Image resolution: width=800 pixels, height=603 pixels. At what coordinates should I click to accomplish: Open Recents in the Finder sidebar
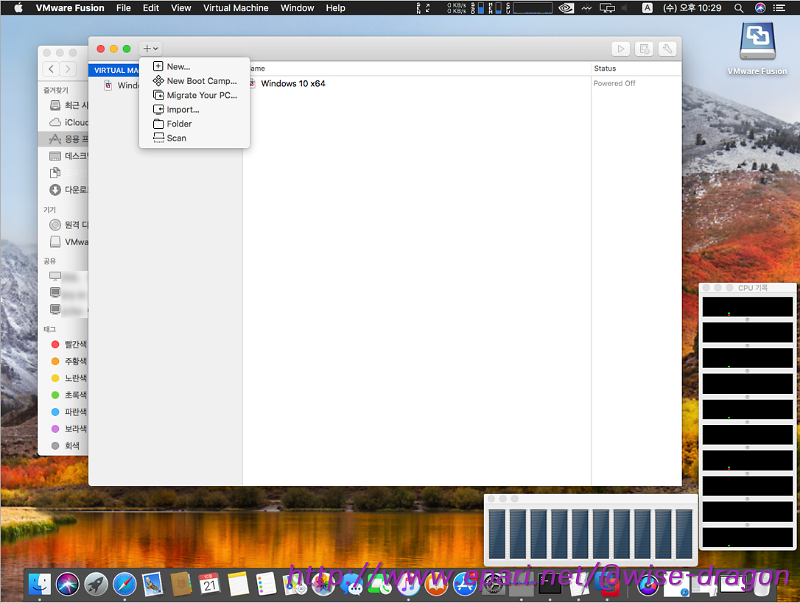click(68, 105)
